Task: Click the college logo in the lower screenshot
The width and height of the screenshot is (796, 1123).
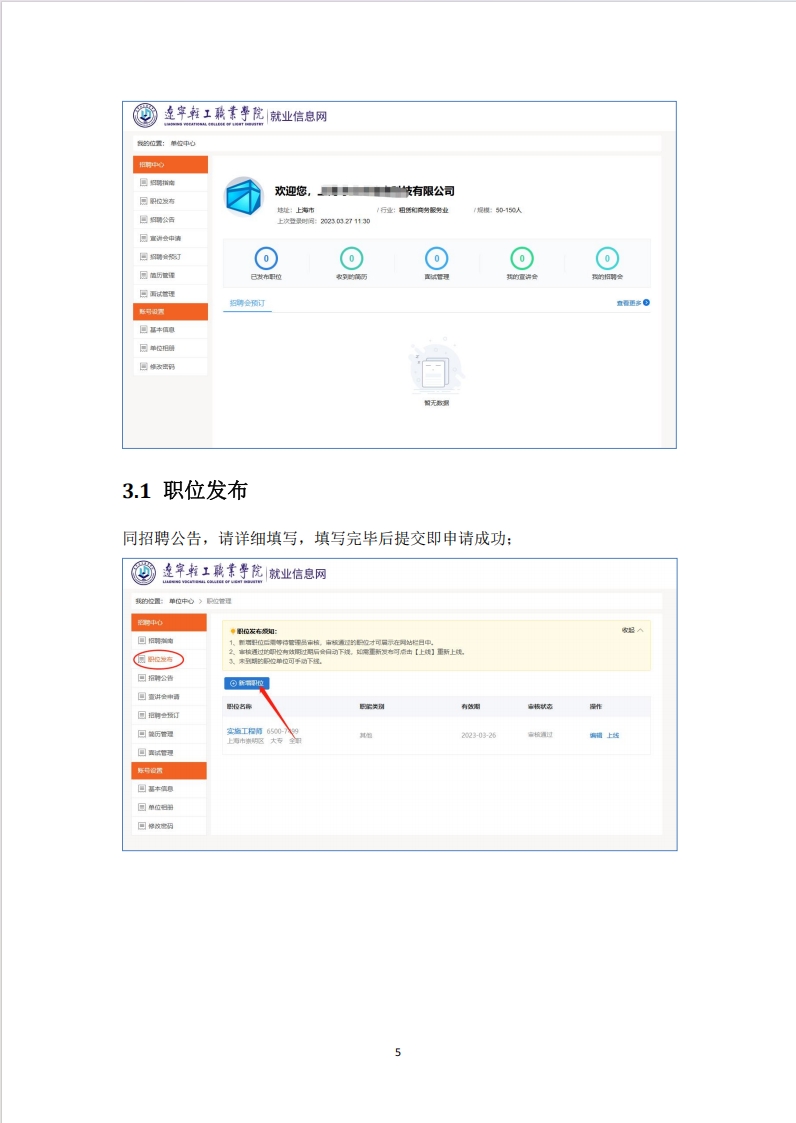Action: 143,573
